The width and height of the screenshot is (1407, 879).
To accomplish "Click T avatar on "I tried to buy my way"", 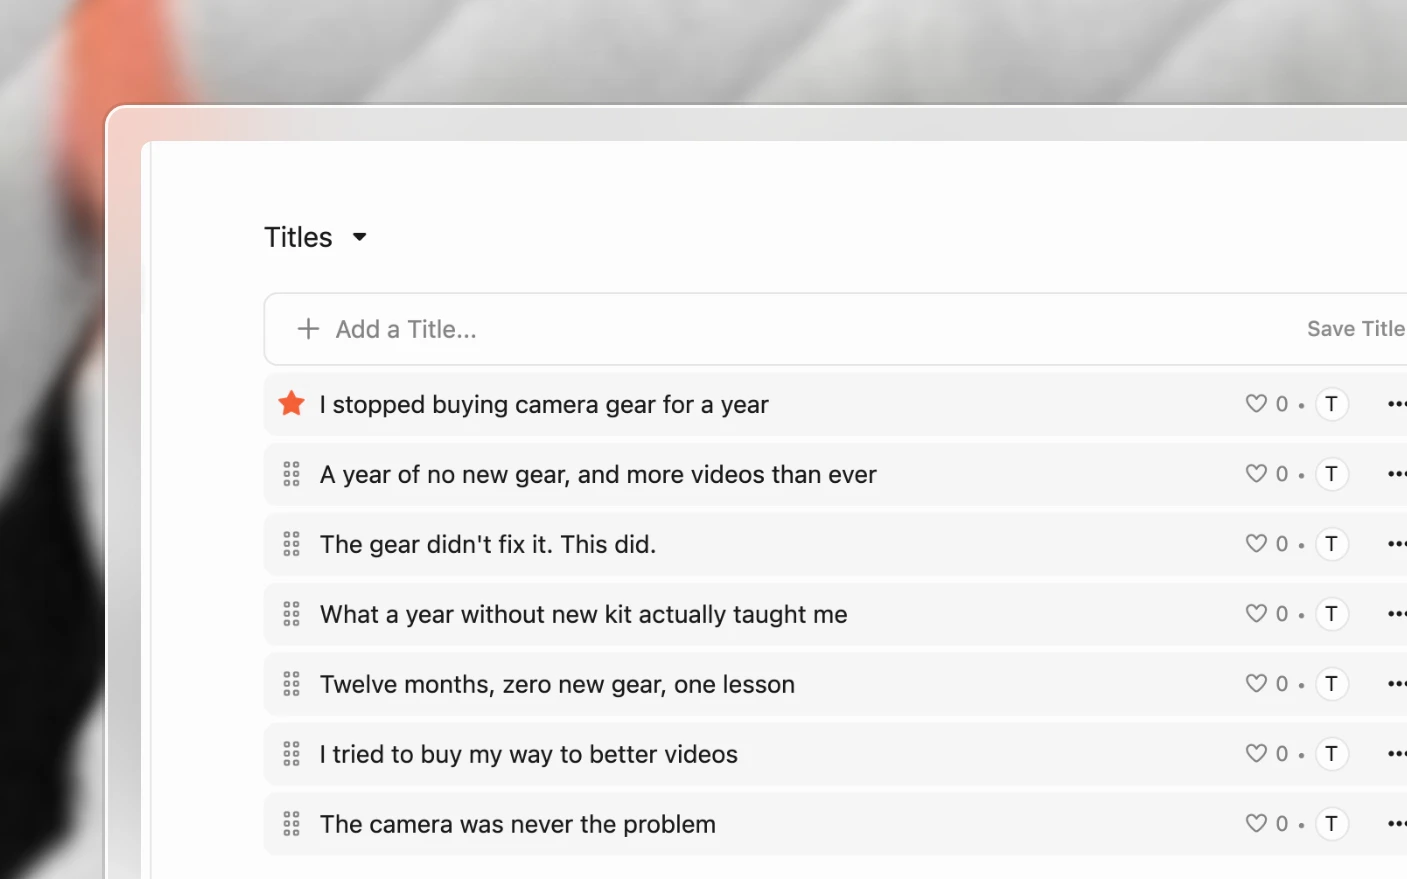I will pos(1332,754).
